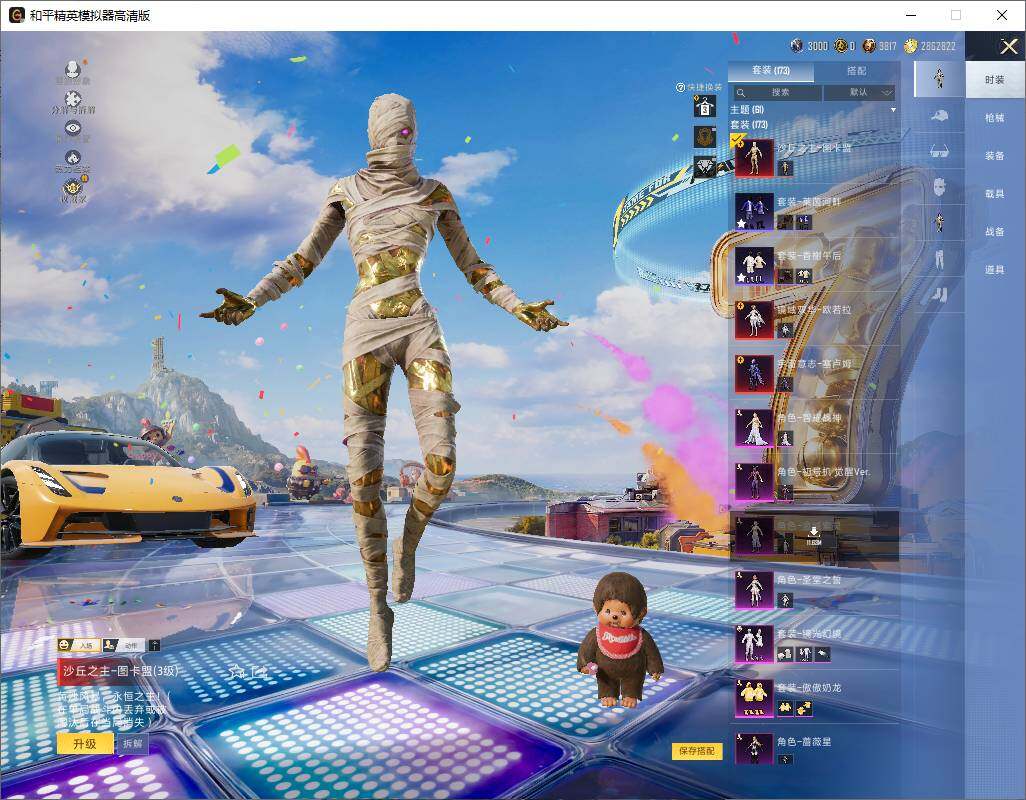The width and height of the screenshot is (1026, 800).
Task: Select the 塞卢姆 outfit thumbnail
Action: (x=754, y=374)
